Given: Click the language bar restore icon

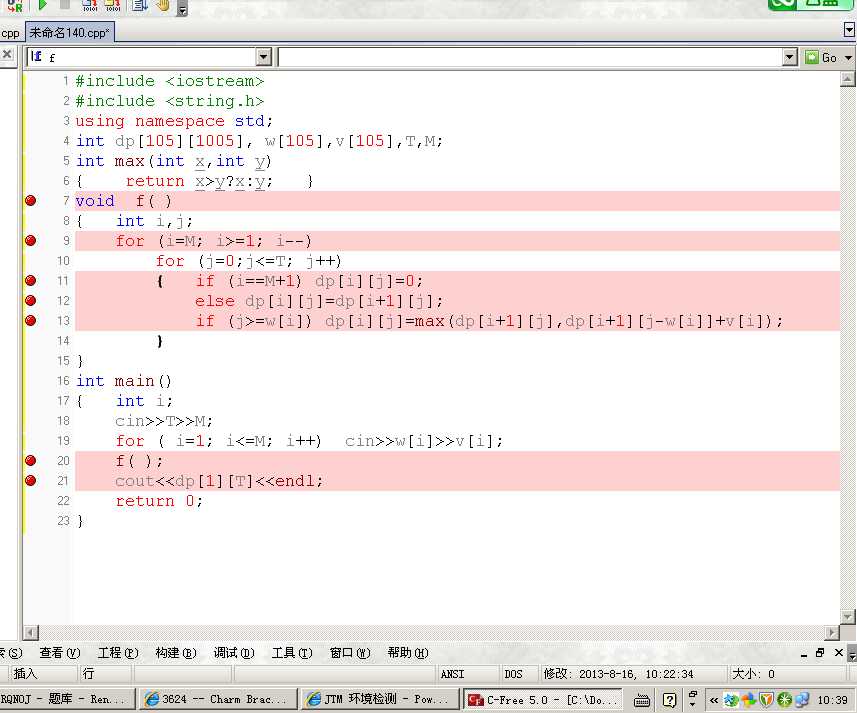Looking at the screenshot, I should [x=693, y=695].
